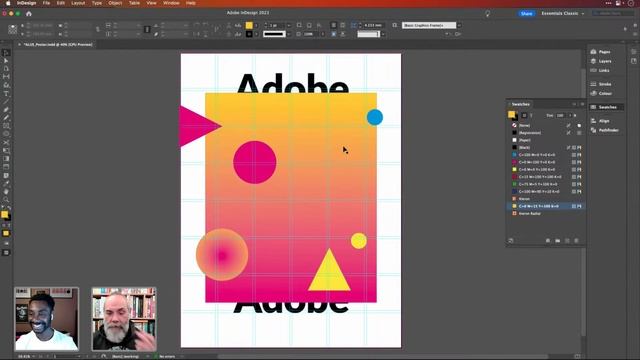Click the new swatch icon in Swatches panel

567,241
